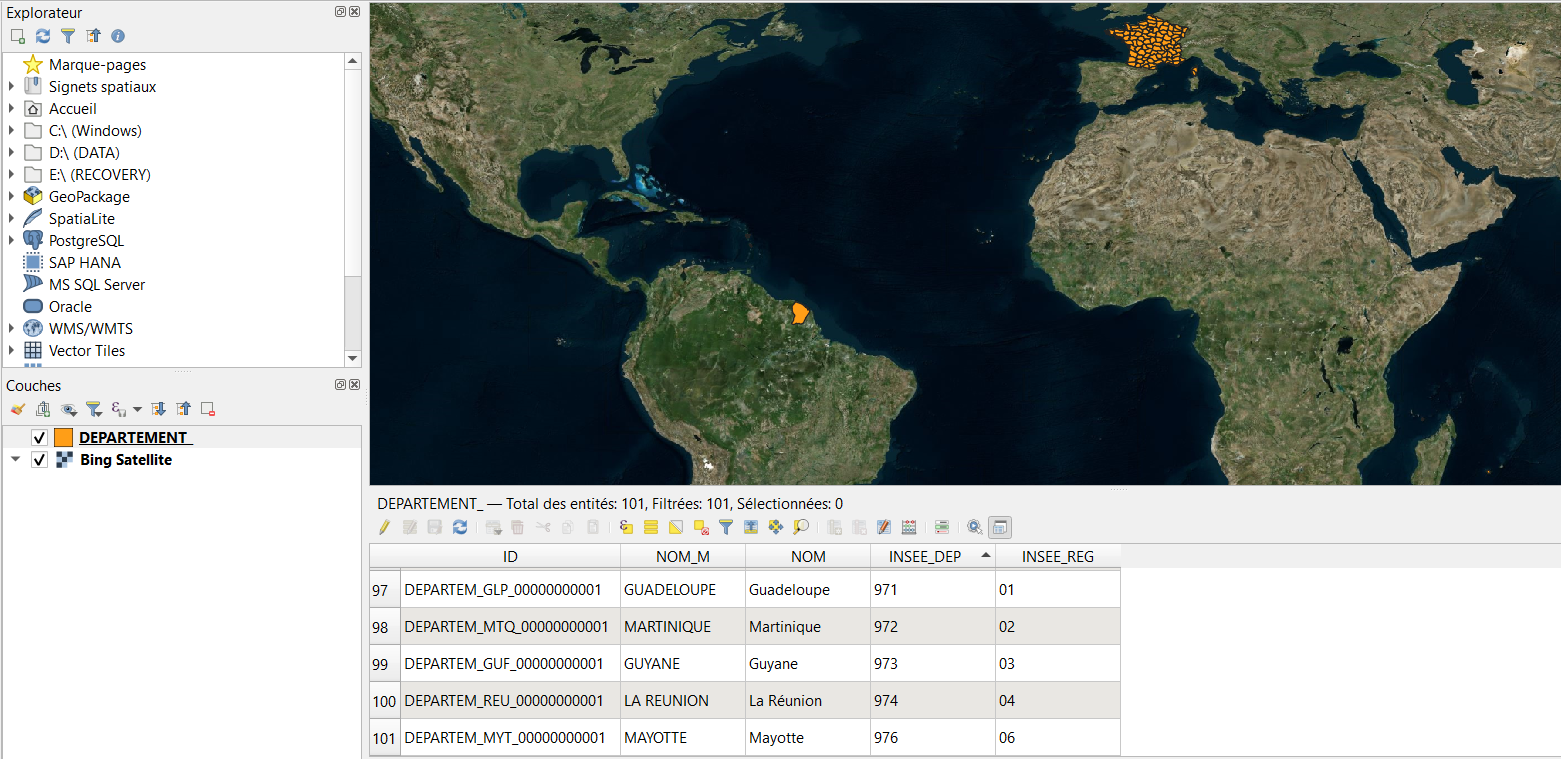
Task: Click the invert selection icon
Action: (x=676, y=527)
